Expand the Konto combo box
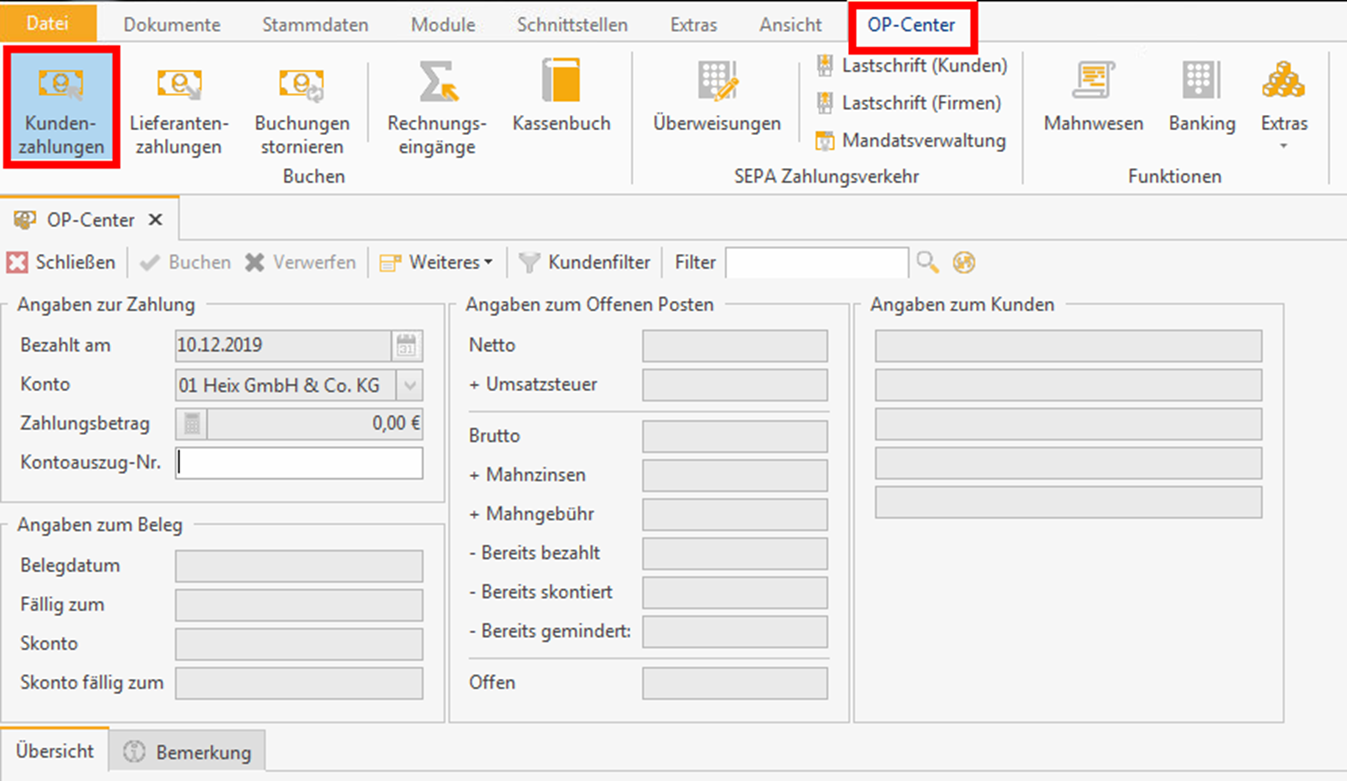Image resolution: width=1347 pixels, height=781 pixels. 410,385
